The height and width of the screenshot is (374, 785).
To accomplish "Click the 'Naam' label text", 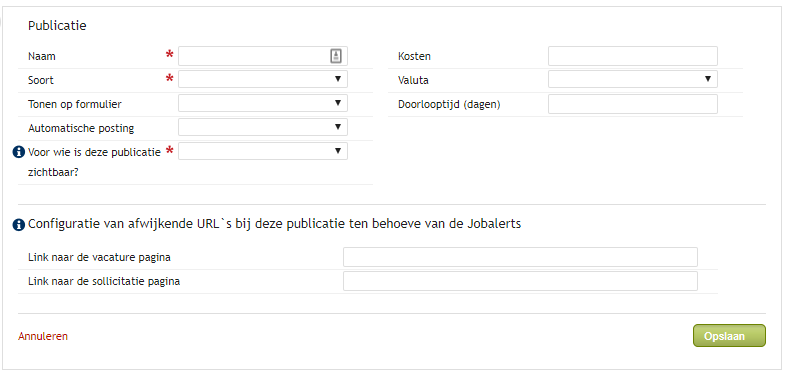I will [x=42, y=57].
